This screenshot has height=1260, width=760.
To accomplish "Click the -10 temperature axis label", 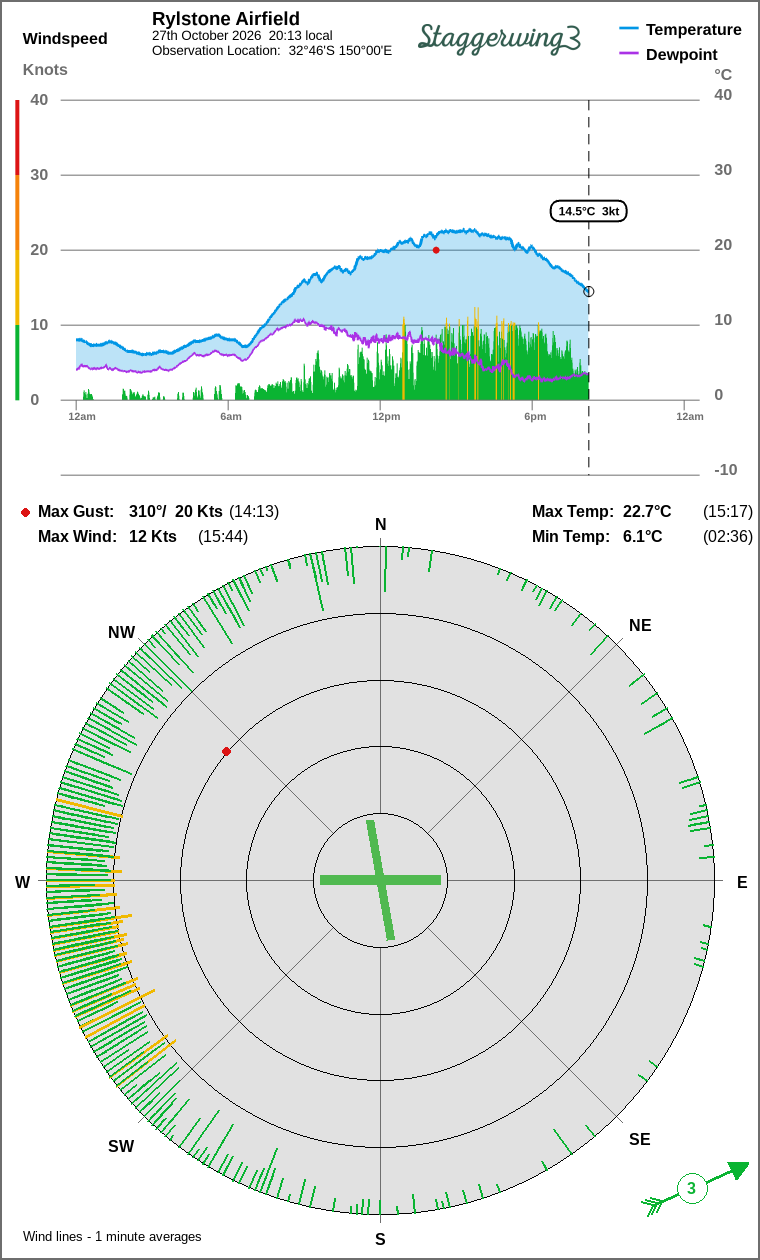I will pyautogui.click(x=725, y=469).
